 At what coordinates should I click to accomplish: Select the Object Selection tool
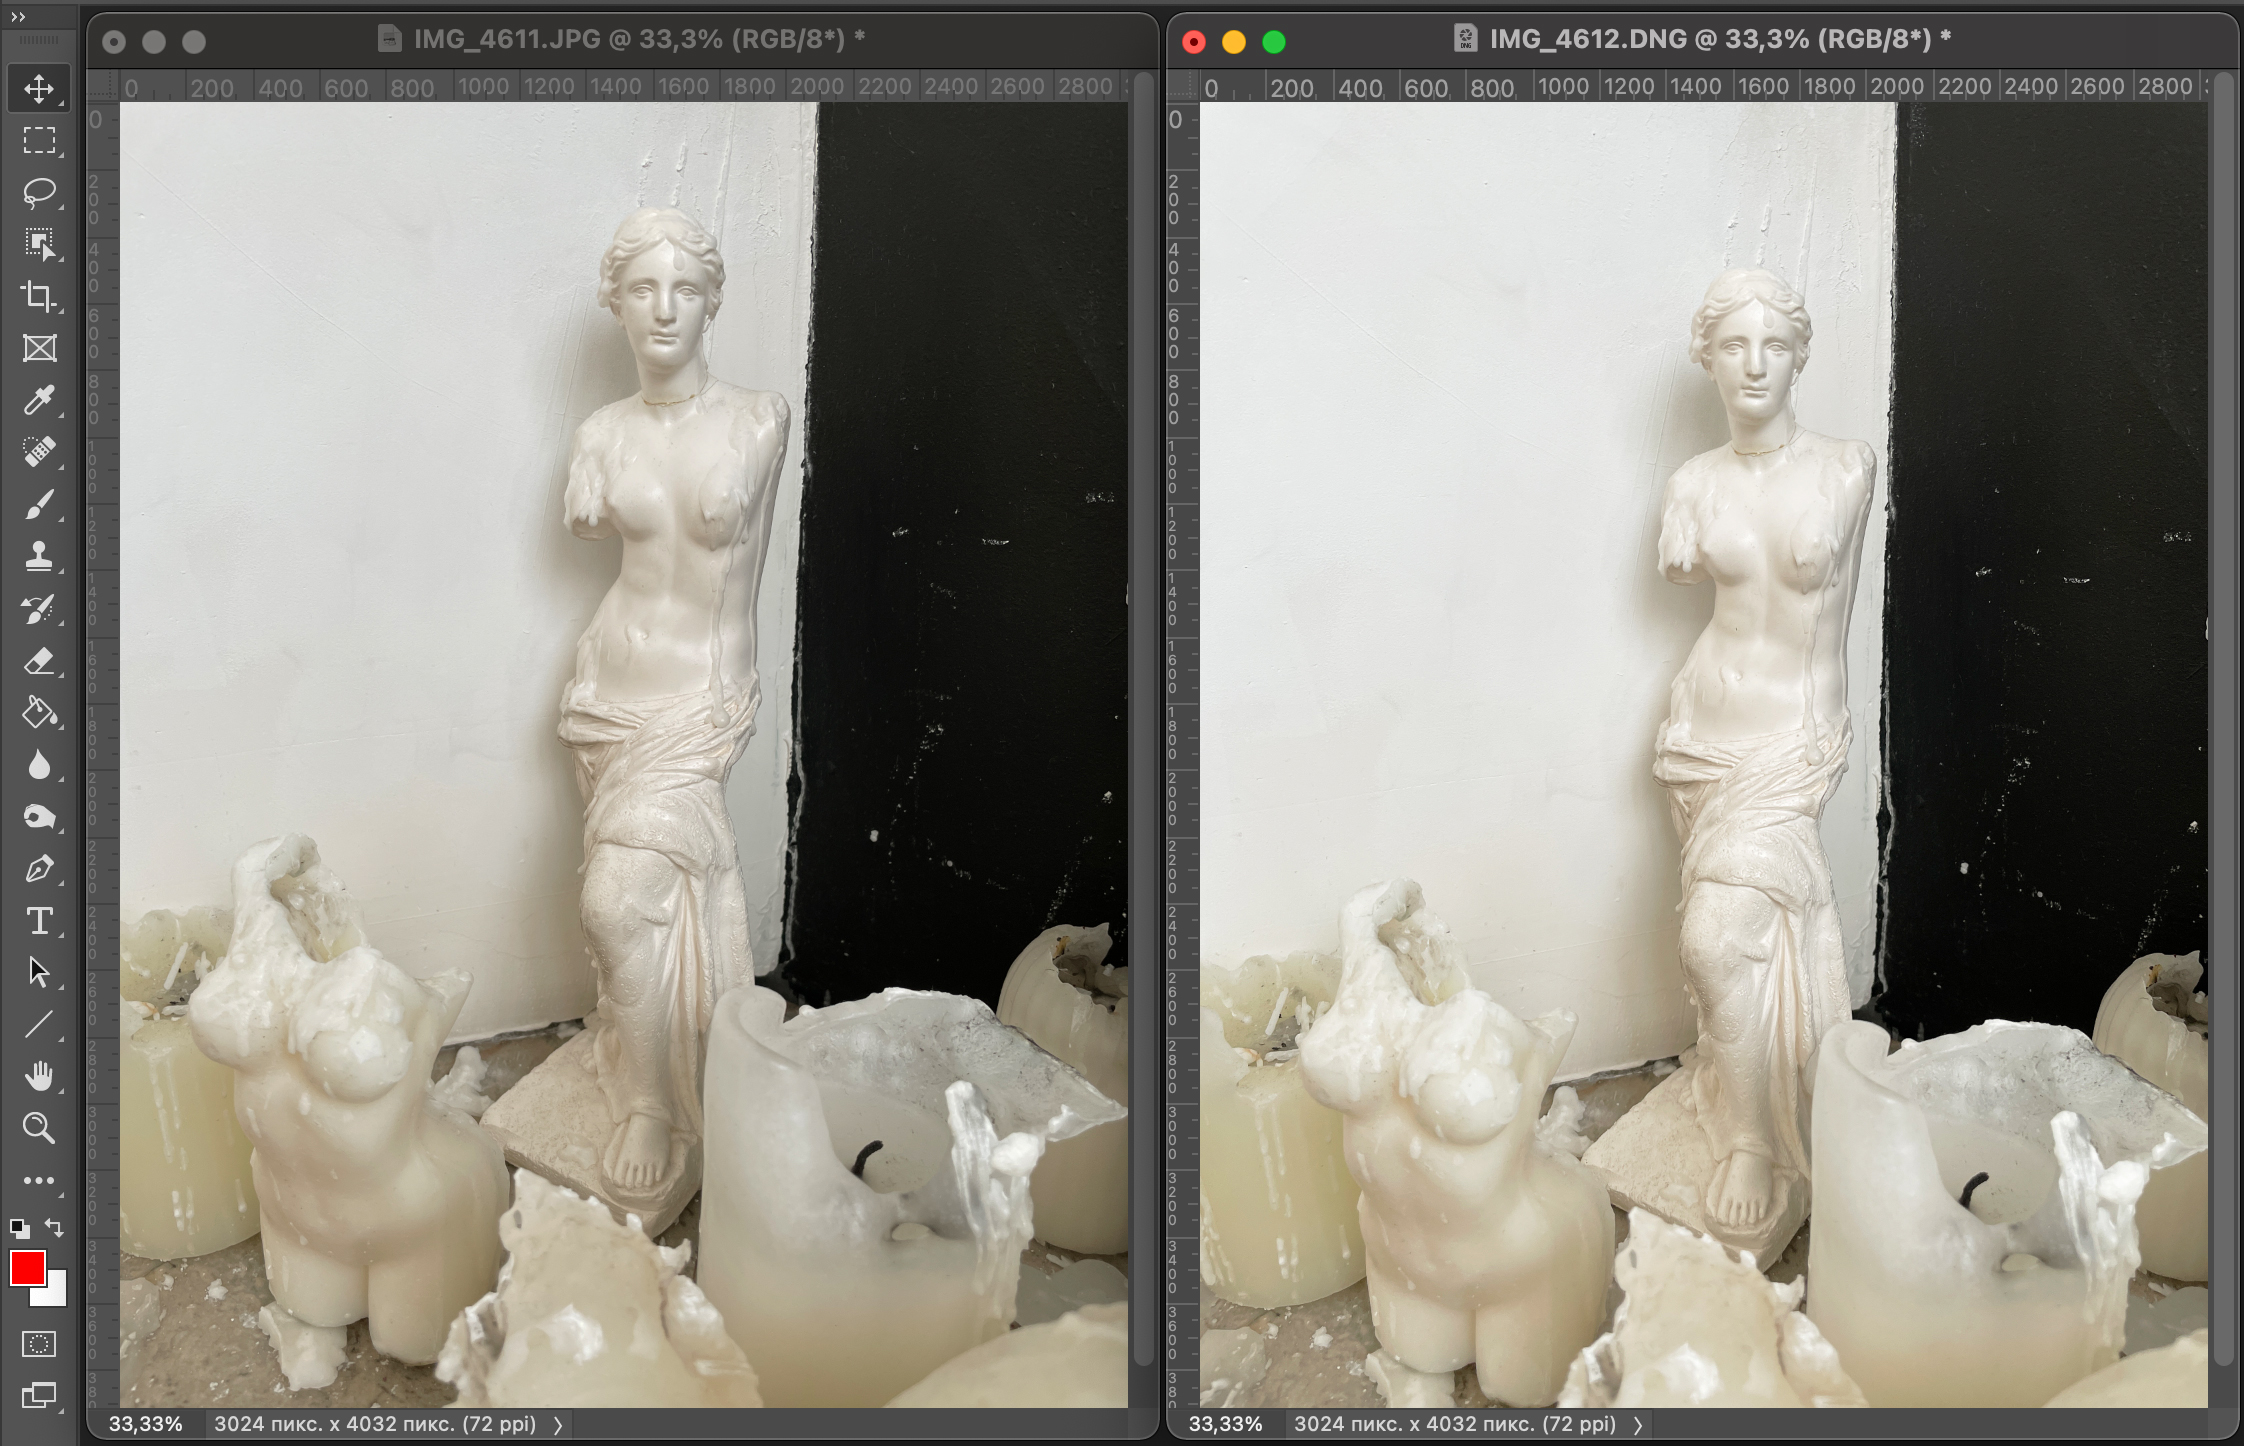tap(39, 244)
